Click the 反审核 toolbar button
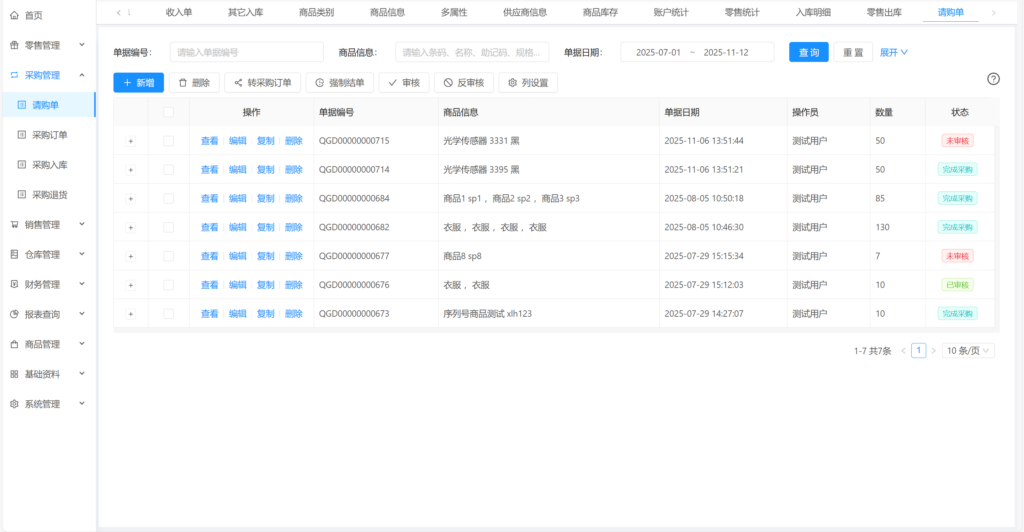Image resolution: width=1024 pixels, height=532 pixels. 463,83
